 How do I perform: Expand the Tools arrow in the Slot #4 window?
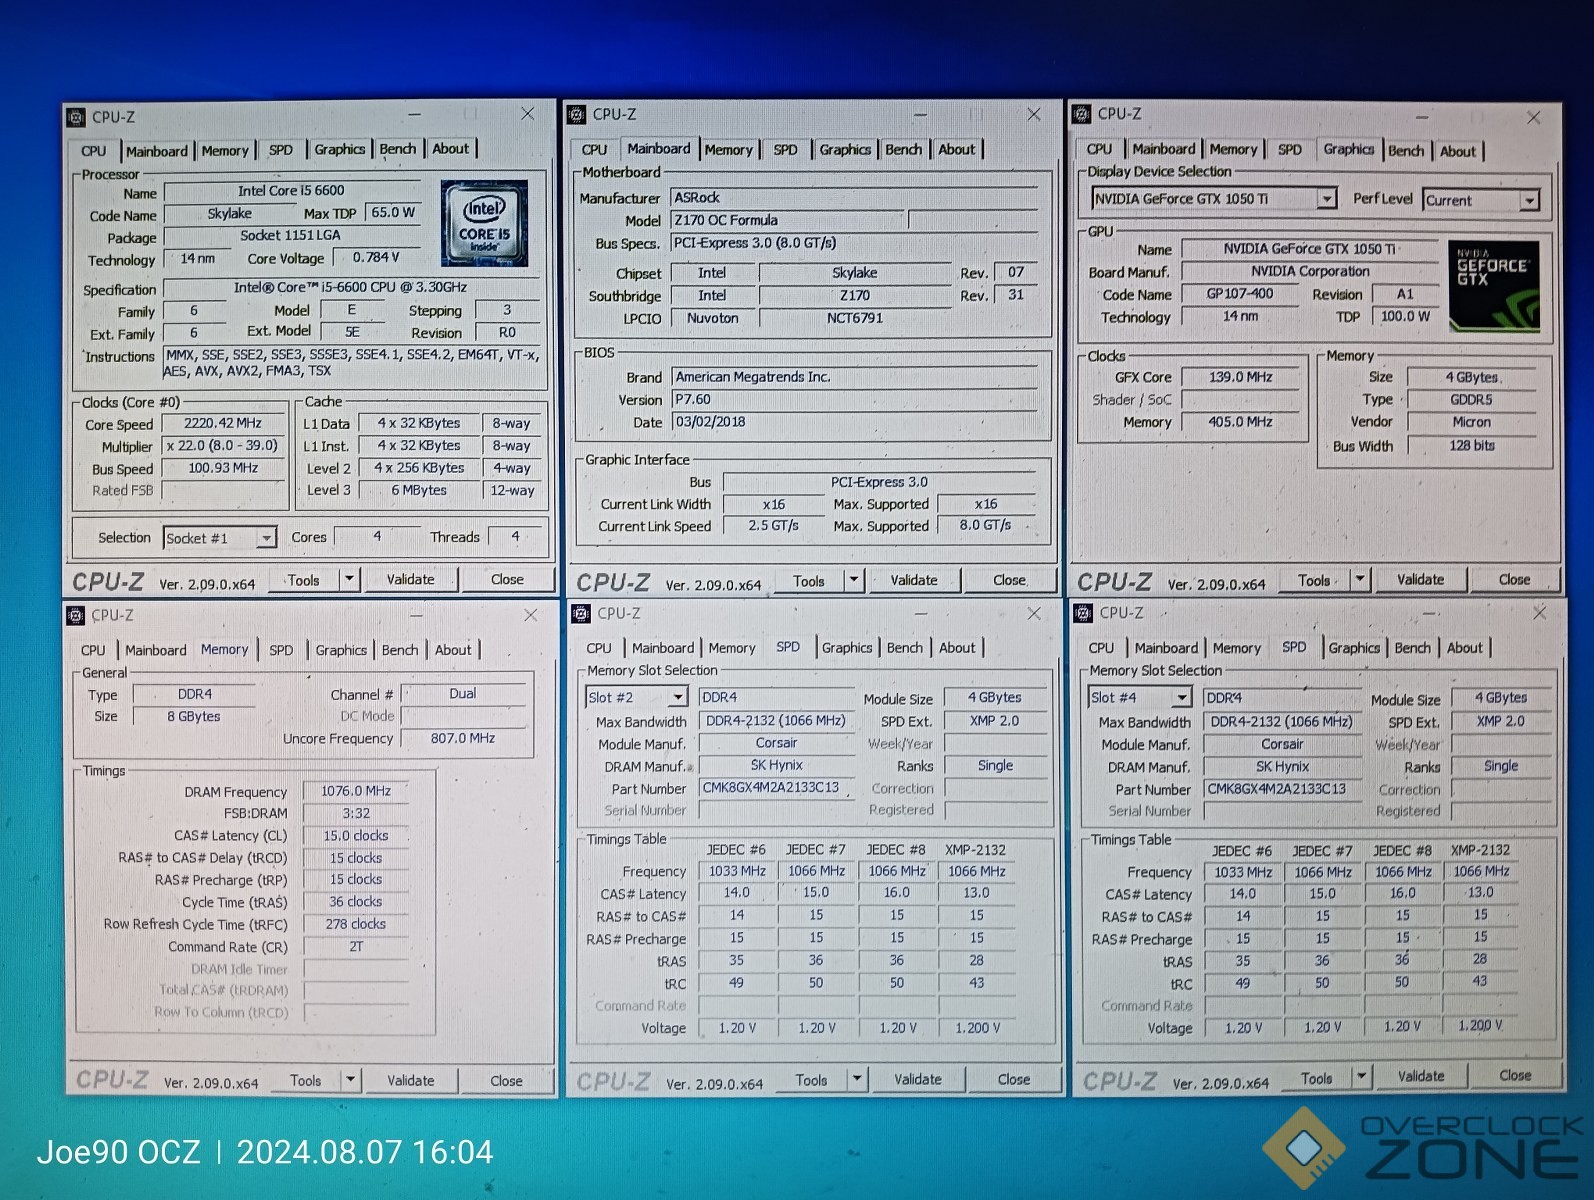1361,1077
